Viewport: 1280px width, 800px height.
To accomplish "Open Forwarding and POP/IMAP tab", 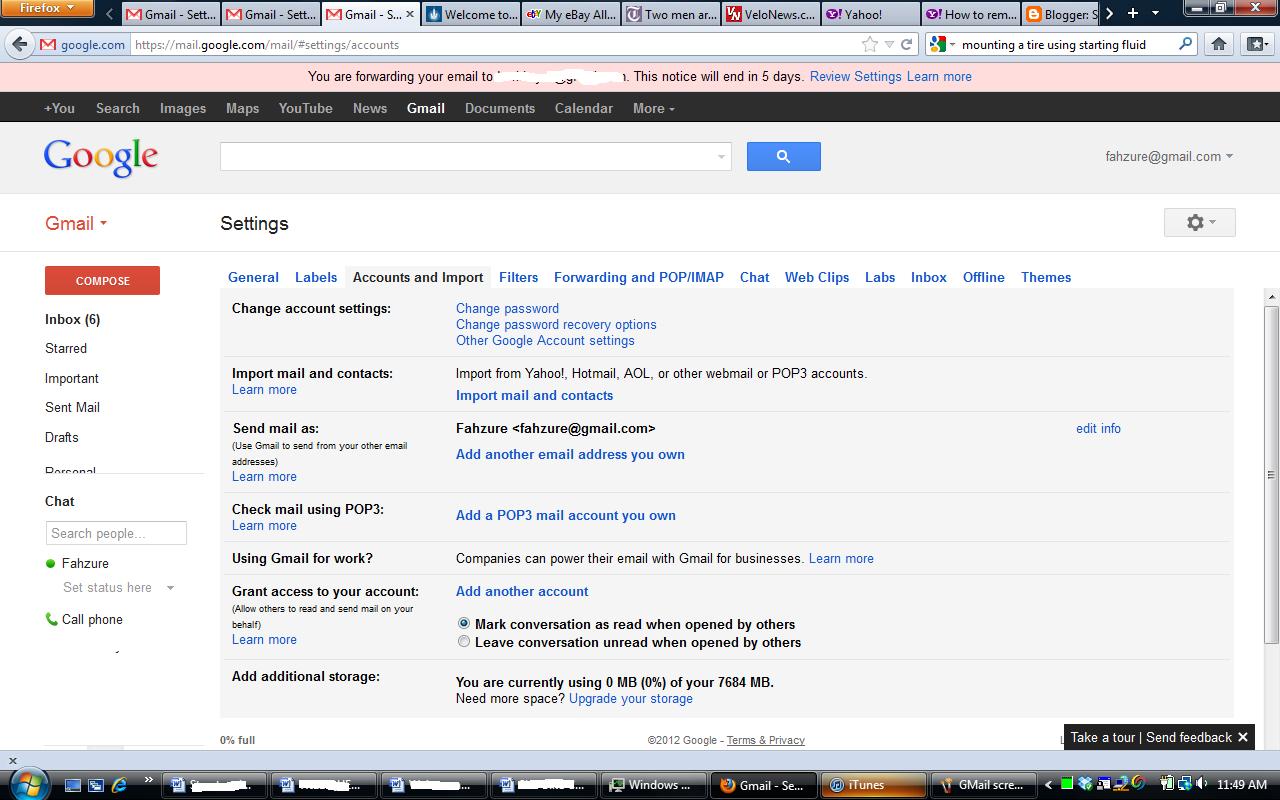I will [x=639, y=277].
